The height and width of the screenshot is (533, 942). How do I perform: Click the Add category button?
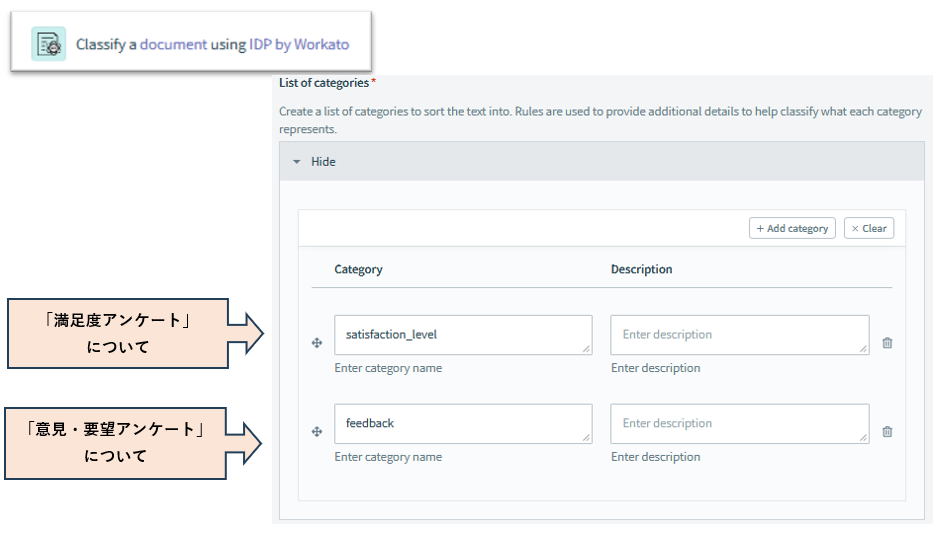pyautogui.click(x=791, y=228)
